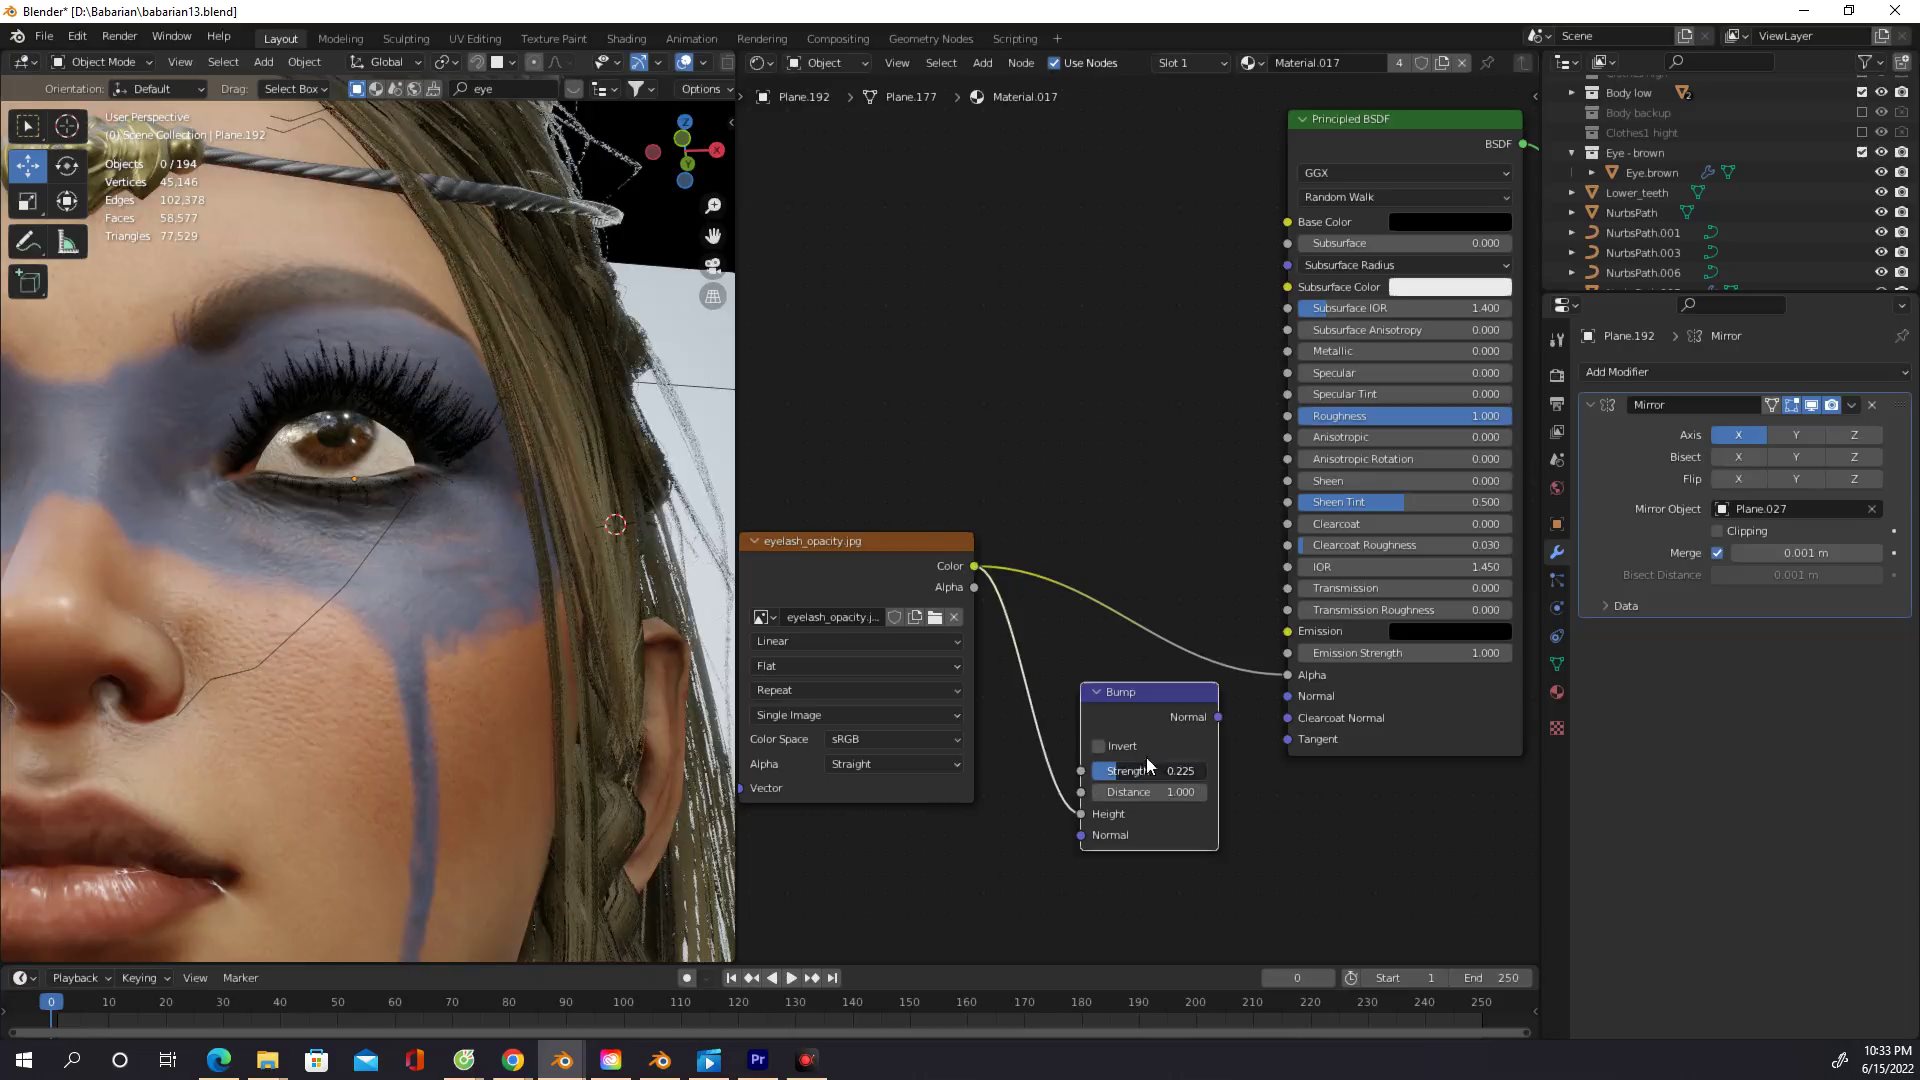
Task: Select the Add Cube tool
Action: [x=28, y=282]
